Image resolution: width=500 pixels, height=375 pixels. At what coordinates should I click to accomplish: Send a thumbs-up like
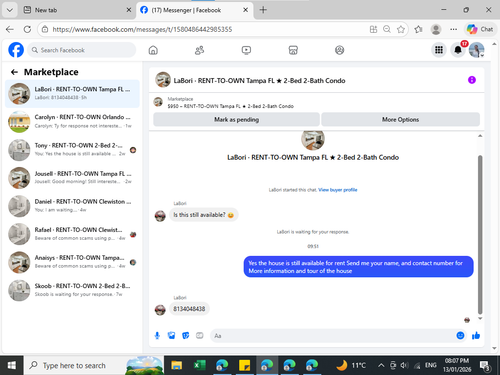(x=476, y=335)
